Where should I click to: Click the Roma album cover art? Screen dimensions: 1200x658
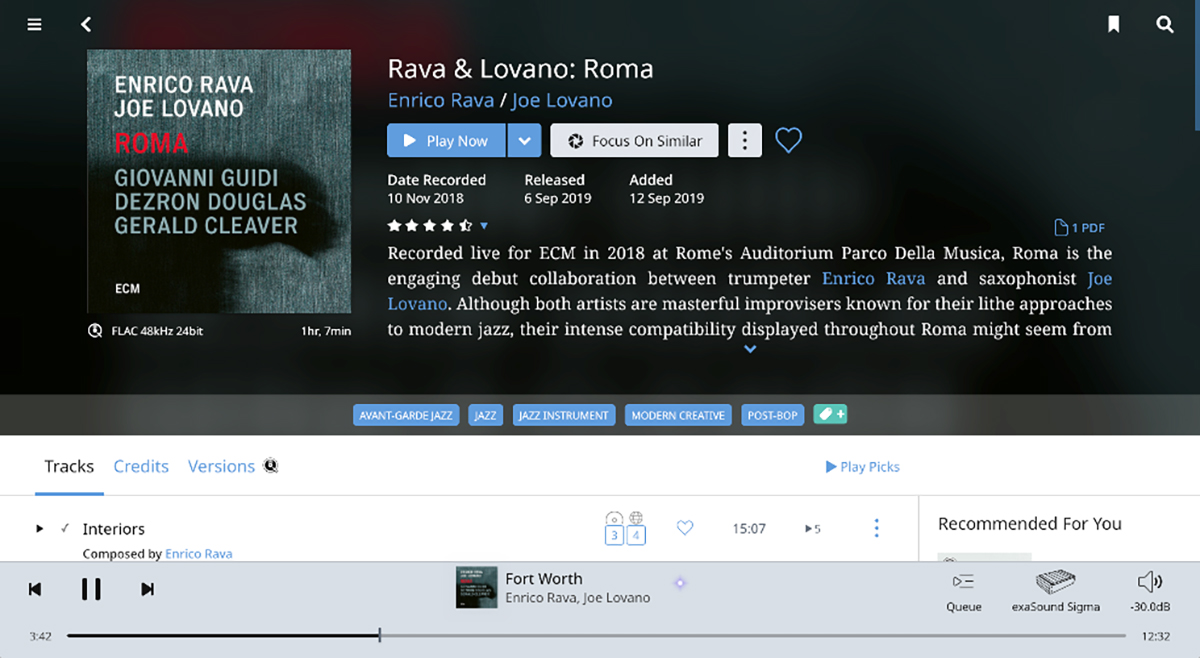pos(219,182)
